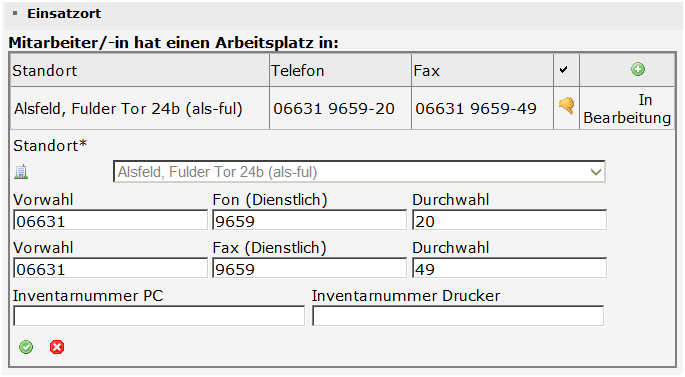Screen dimensions: 685x377
Task: Cancel editing with the red X icon
Action: click(57, 347)
